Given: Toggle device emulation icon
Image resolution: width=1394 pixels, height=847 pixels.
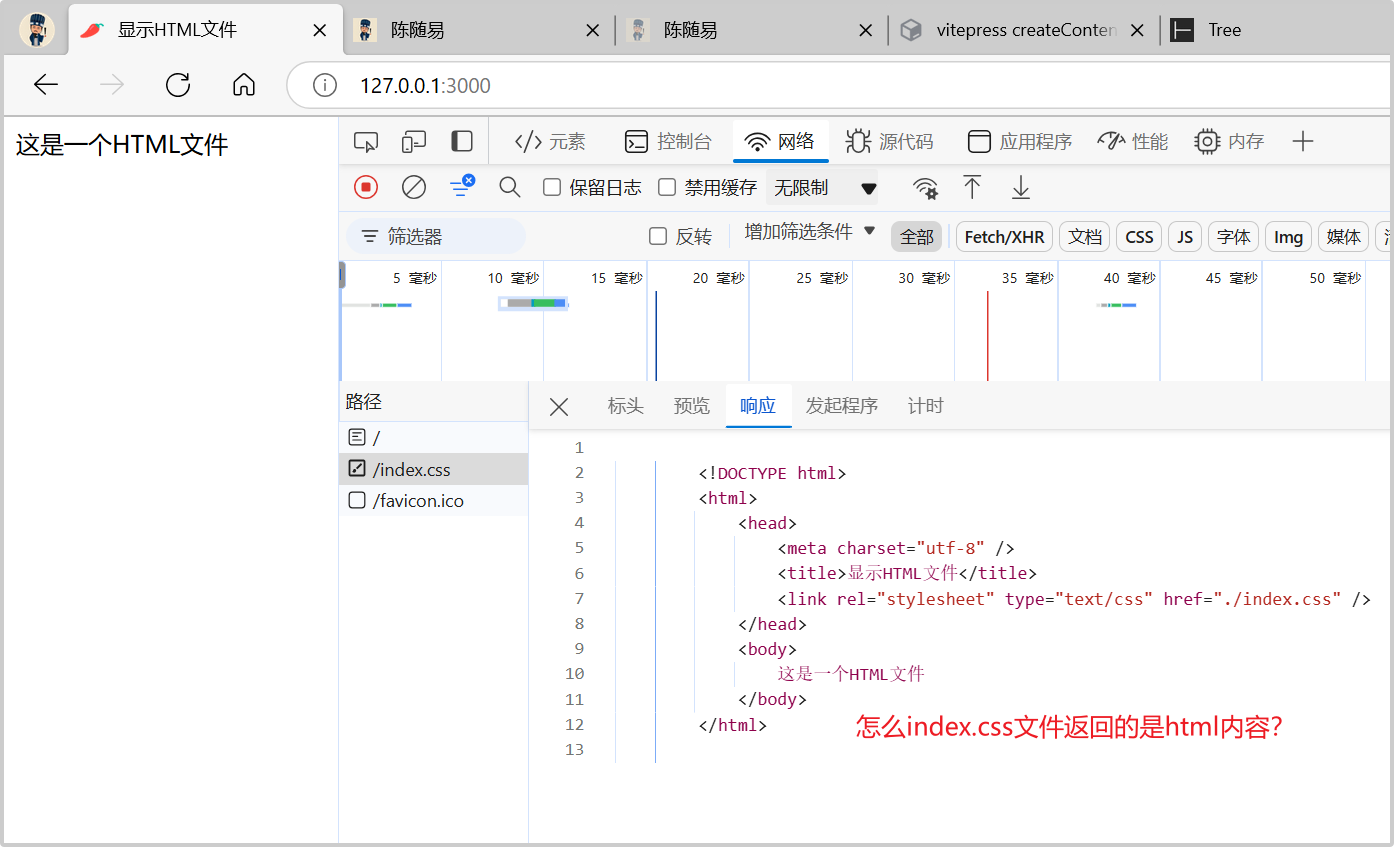Looking at the screenshot, I should [x=414, y=142].
